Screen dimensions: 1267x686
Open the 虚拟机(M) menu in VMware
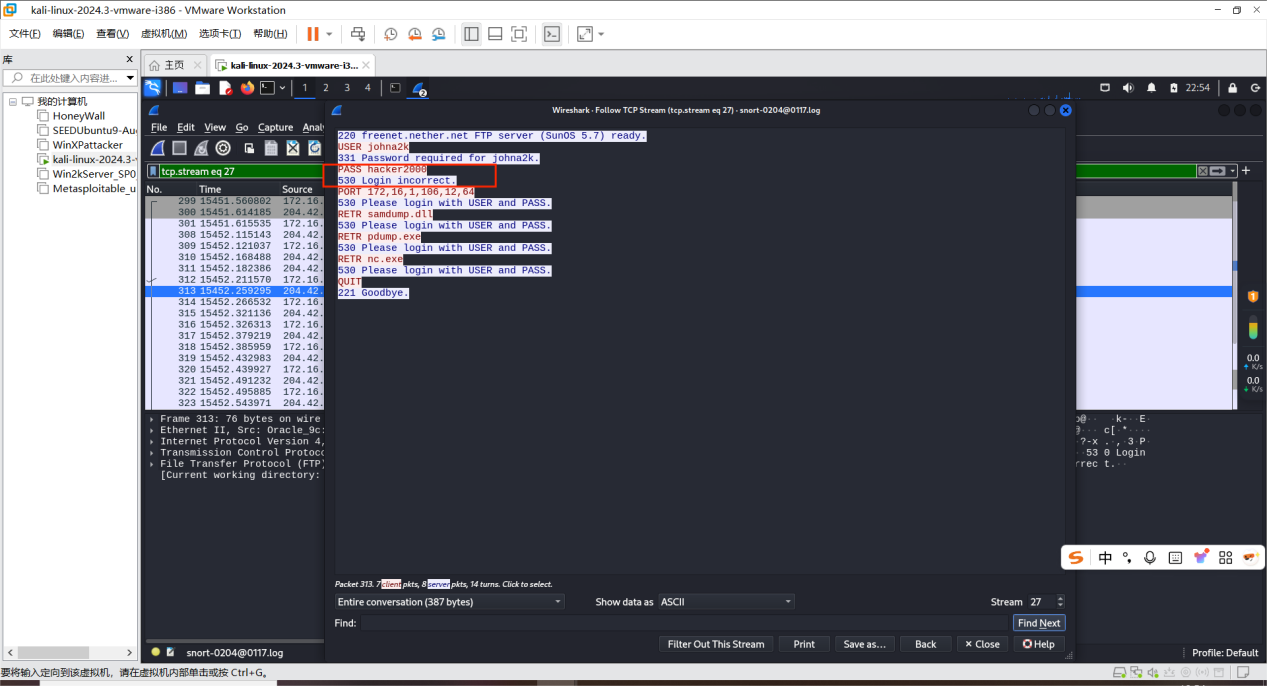(164, 34)
